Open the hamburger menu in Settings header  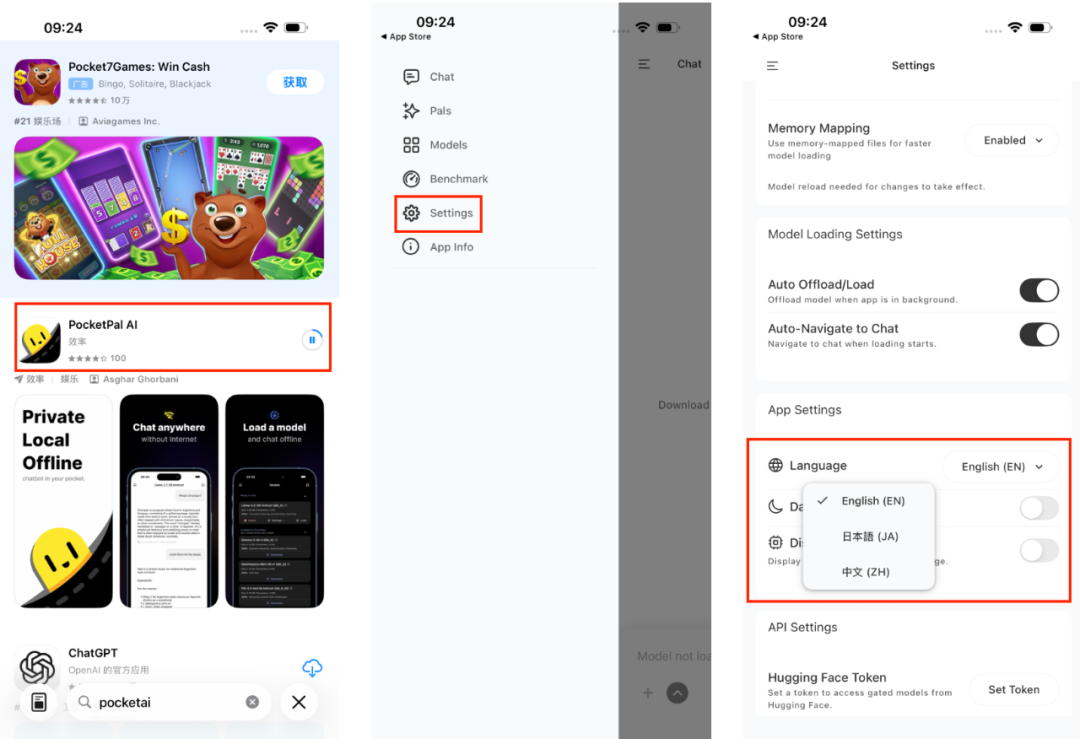[772, 66]
